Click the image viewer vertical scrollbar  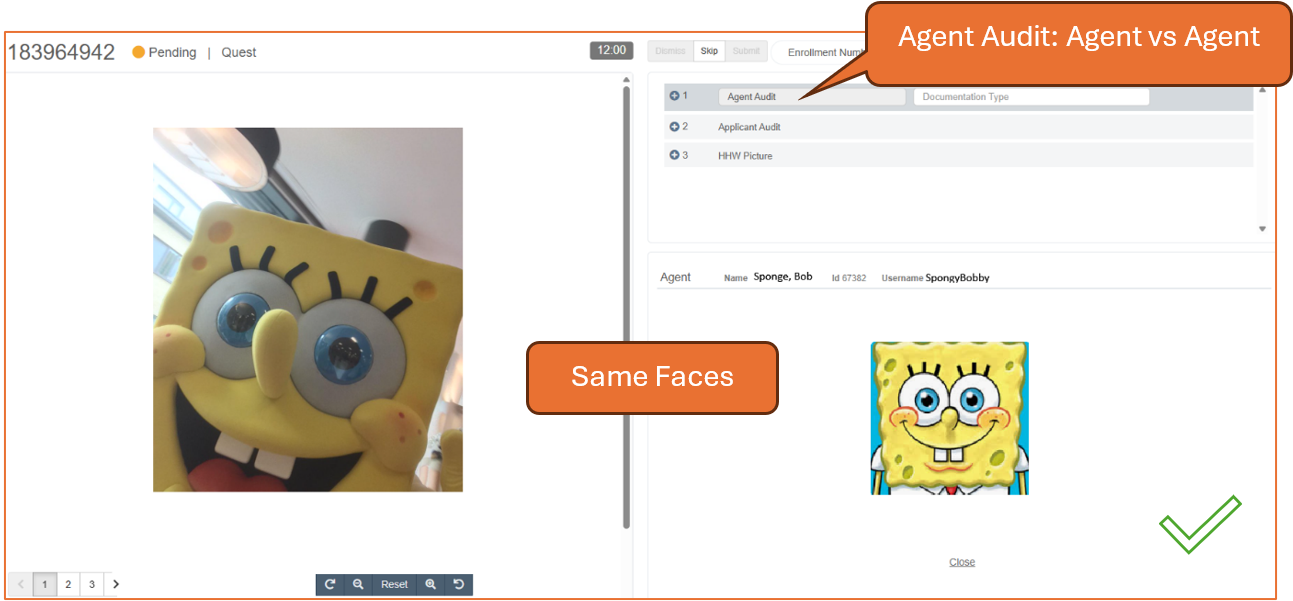click(x=626, y=305)
